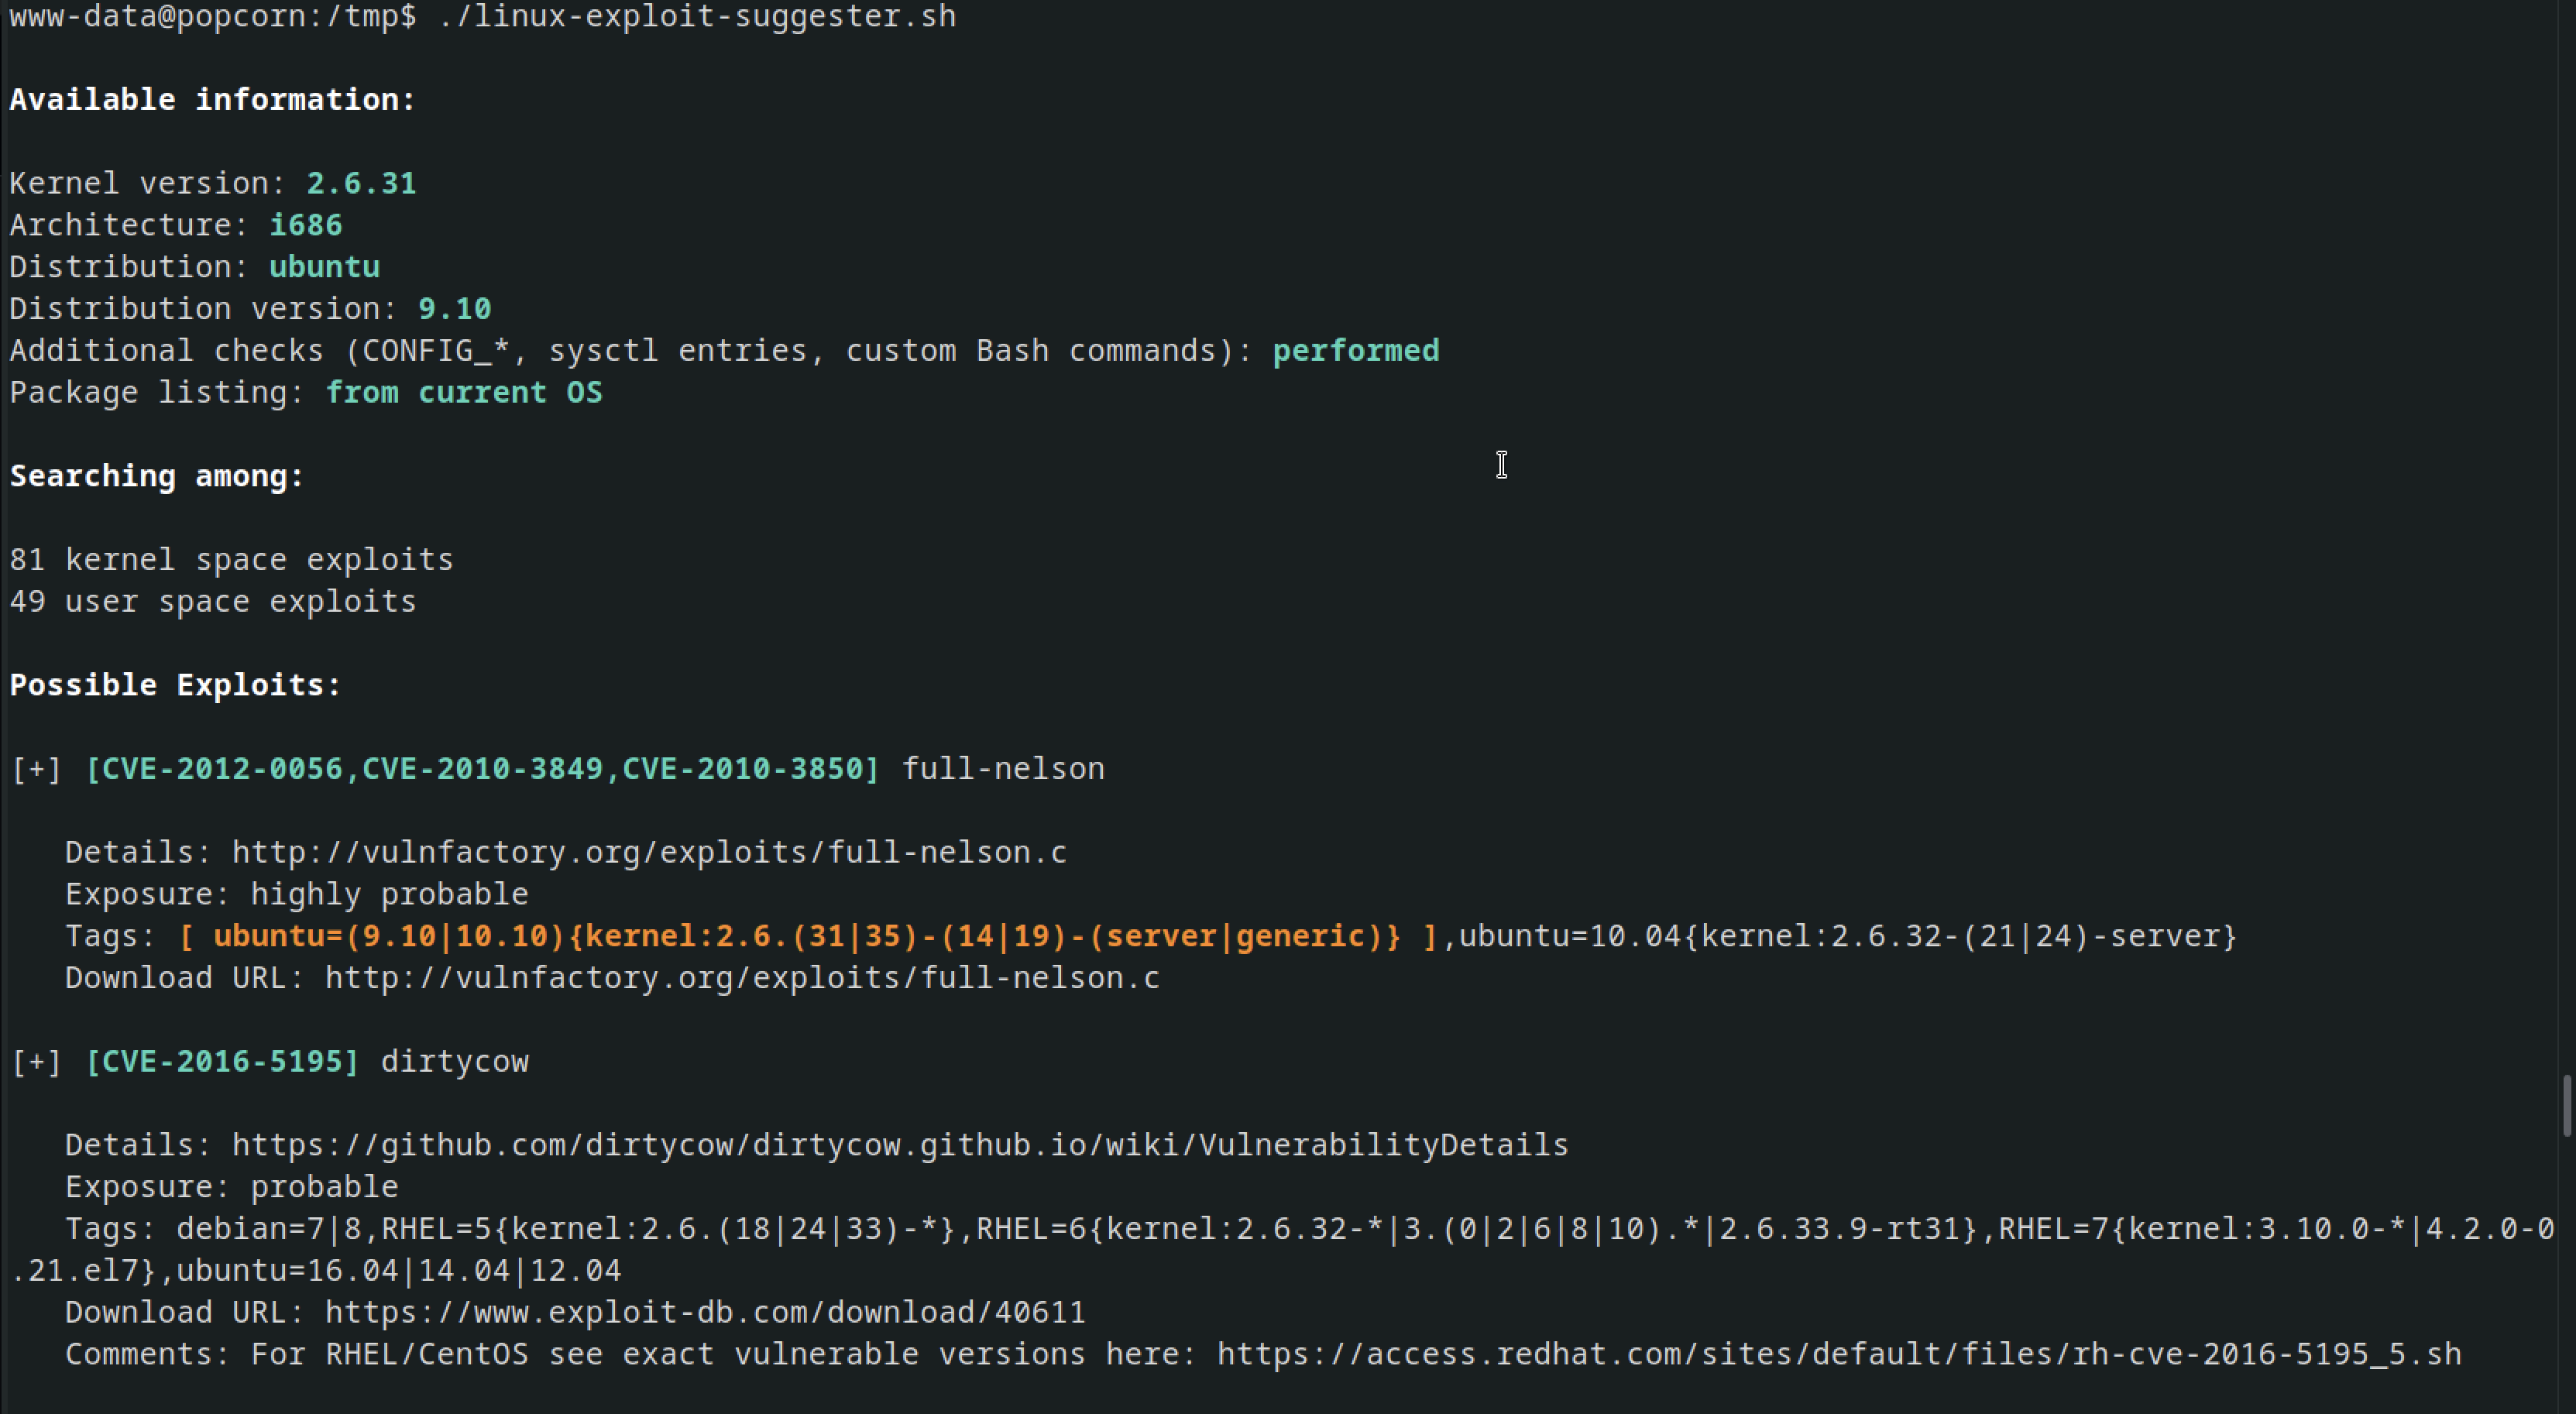Click the 'Possible Exploits:' heading

pos(175,685)
